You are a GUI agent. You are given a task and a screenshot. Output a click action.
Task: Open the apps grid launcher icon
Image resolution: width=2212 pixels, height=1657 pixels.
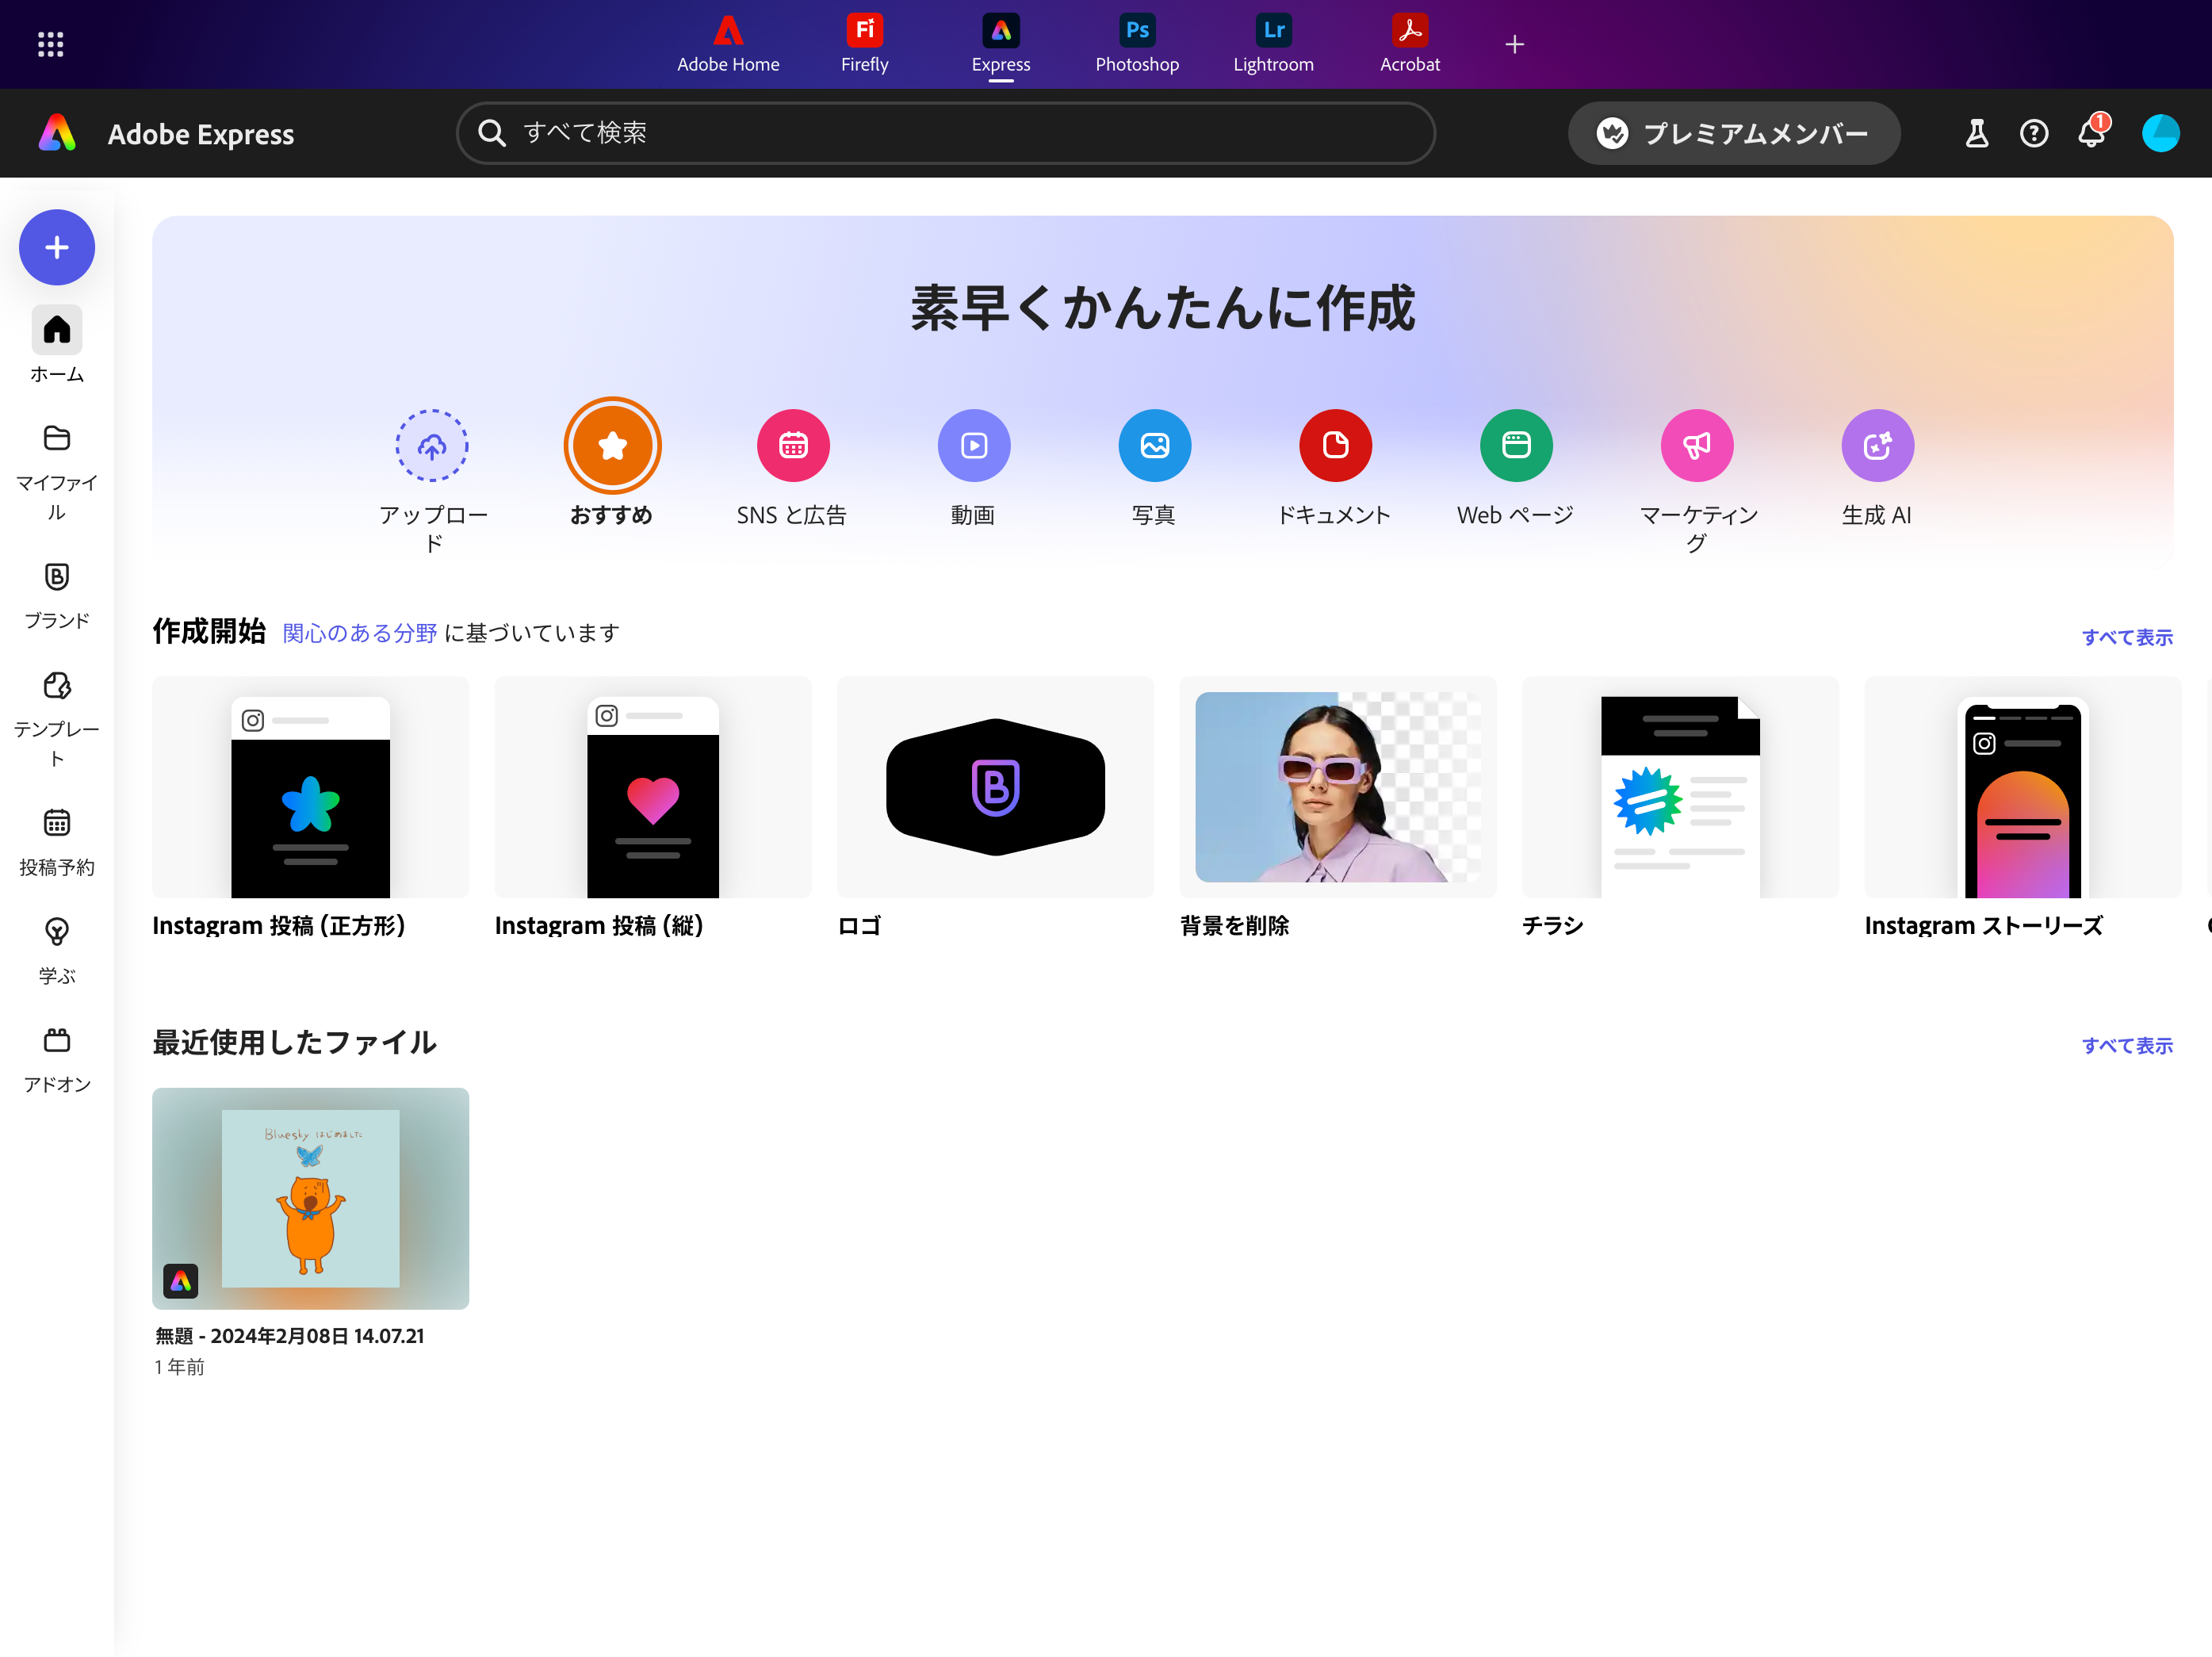[x=50, y=44]
